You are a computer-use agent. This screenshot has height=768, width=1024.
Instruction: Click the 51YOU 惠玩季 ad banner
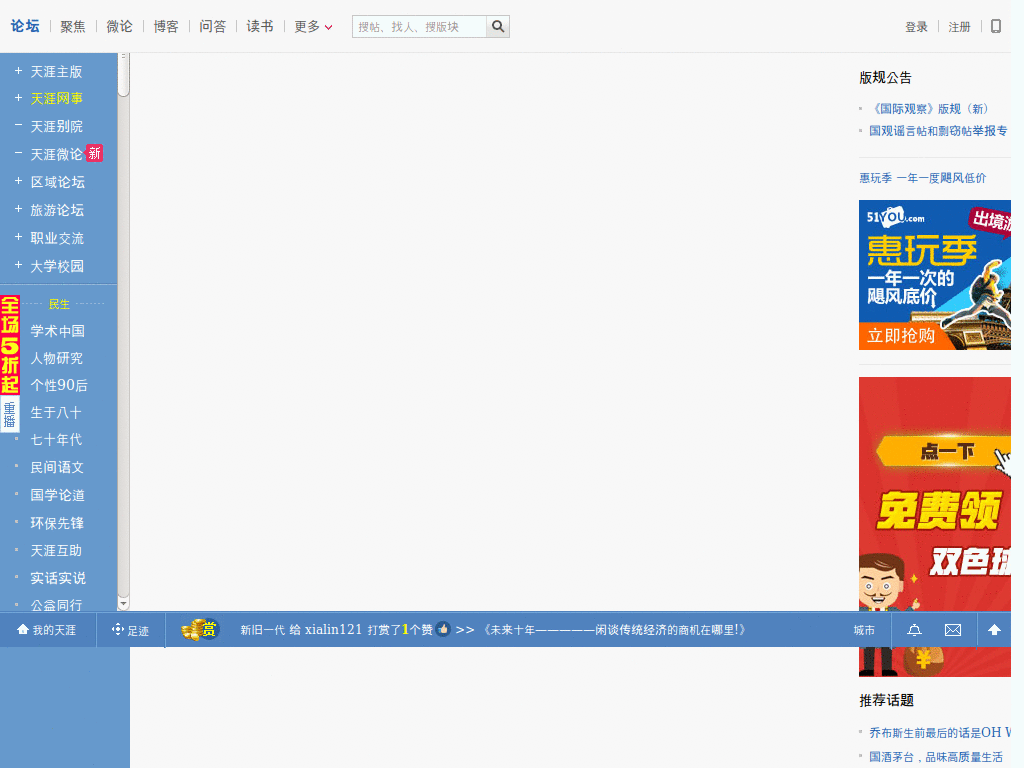(x=935, y=275)
